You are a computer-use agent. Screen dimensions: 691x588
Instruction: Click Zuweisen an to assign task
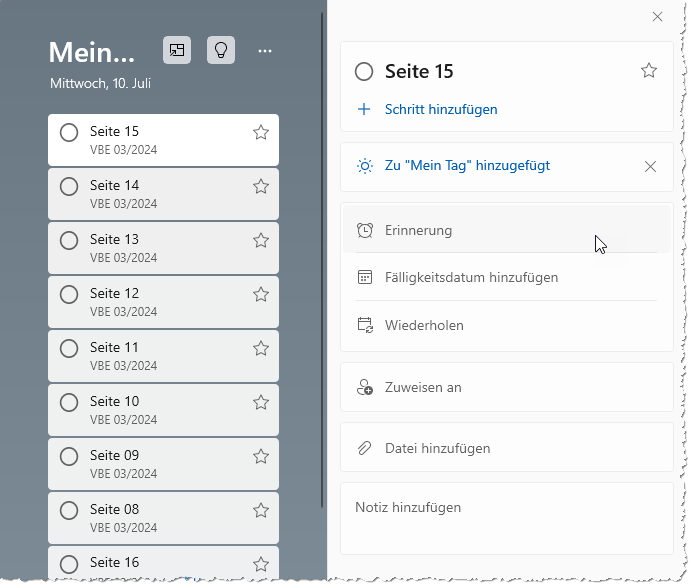click(x=423, y=387)
